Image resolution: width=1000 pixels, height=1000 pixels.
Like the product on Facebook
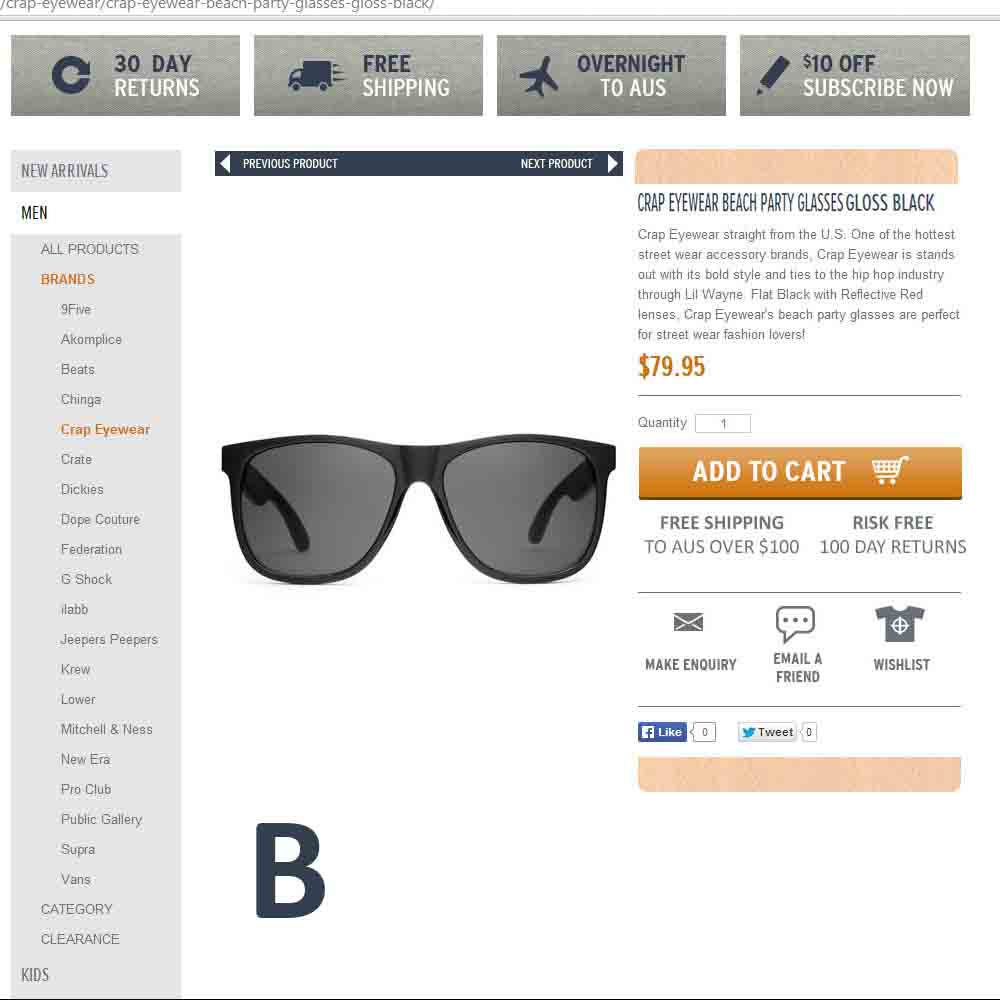[662, 732]
